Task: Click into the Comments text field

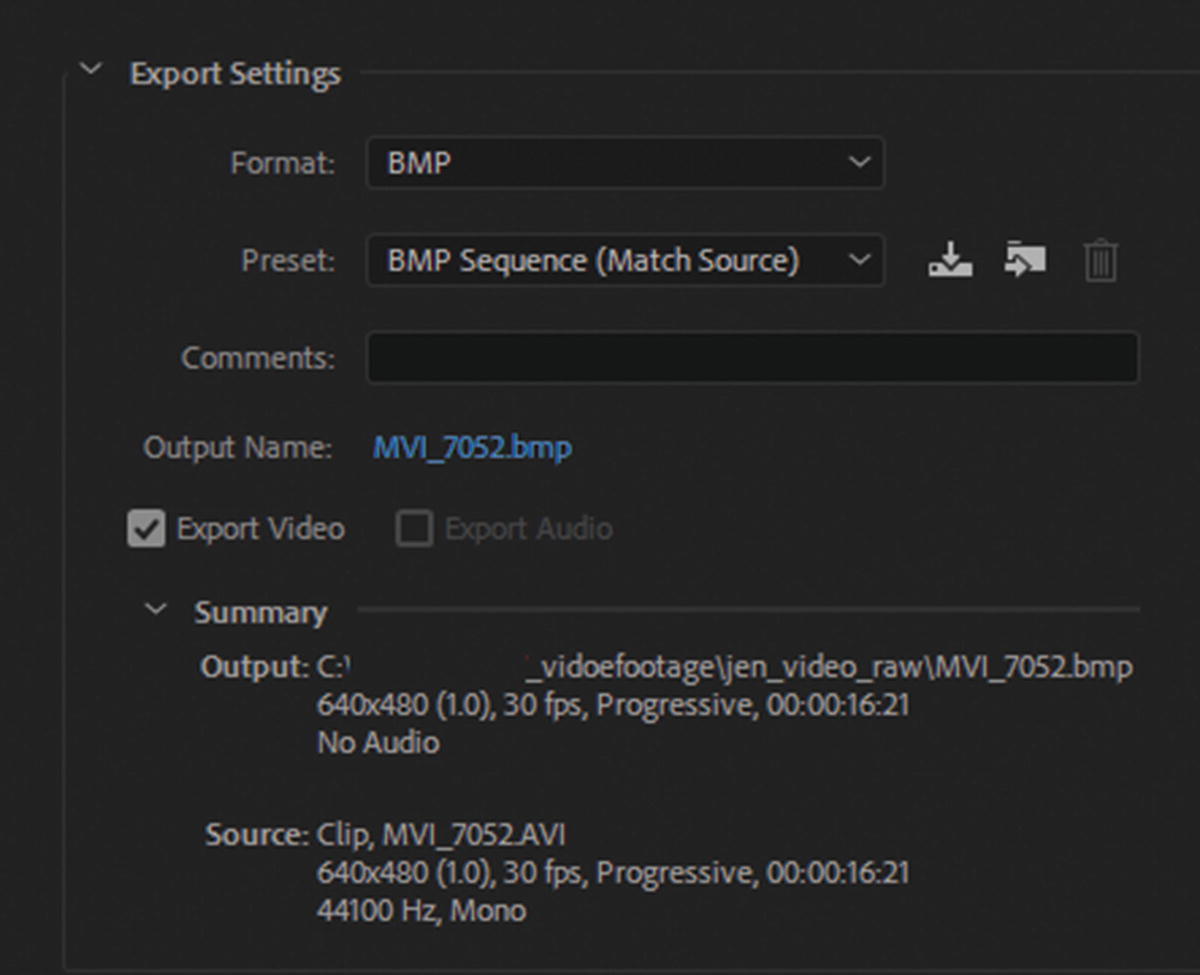Action: click(x=752, y=358)
